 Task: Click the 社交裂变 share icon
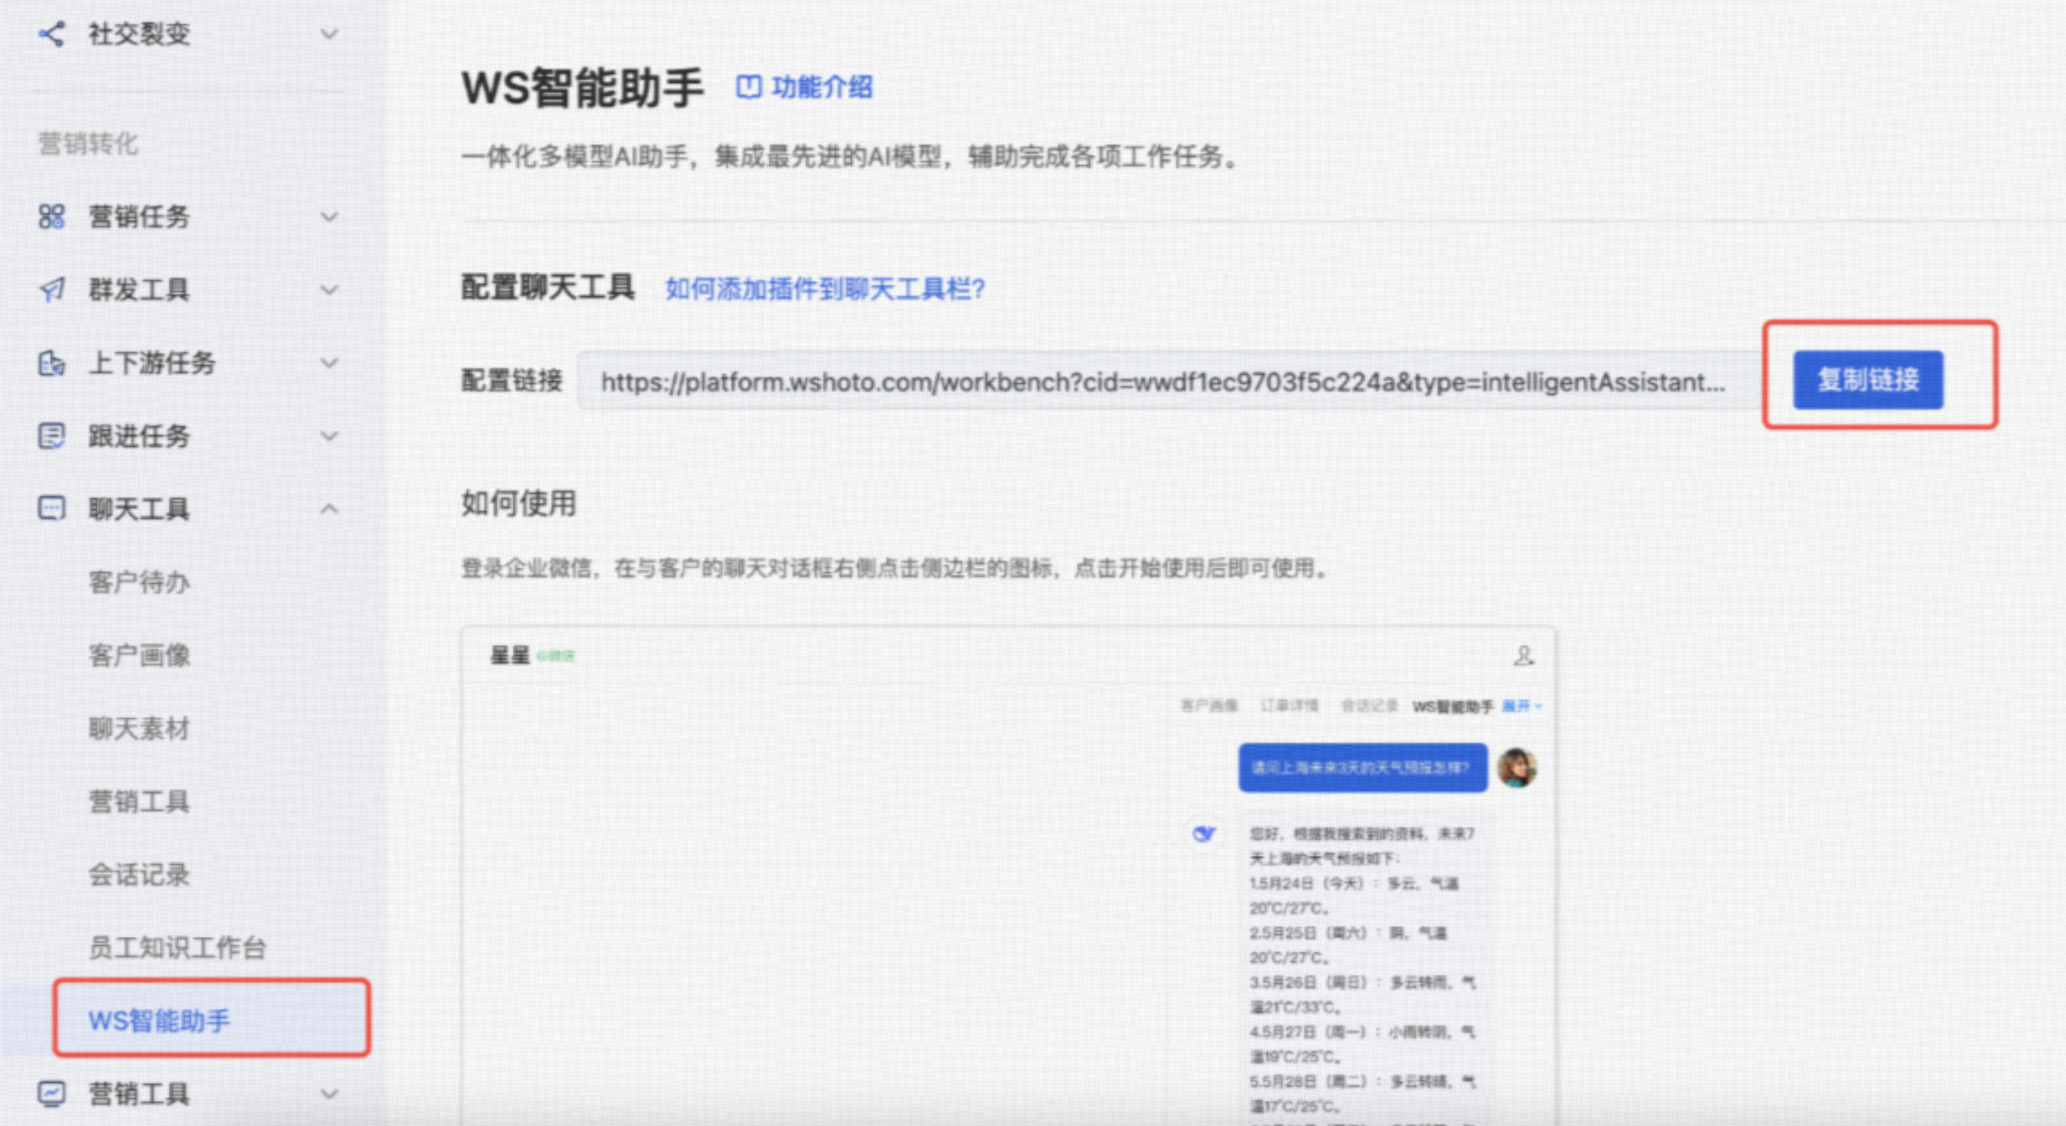coord(51,34)
